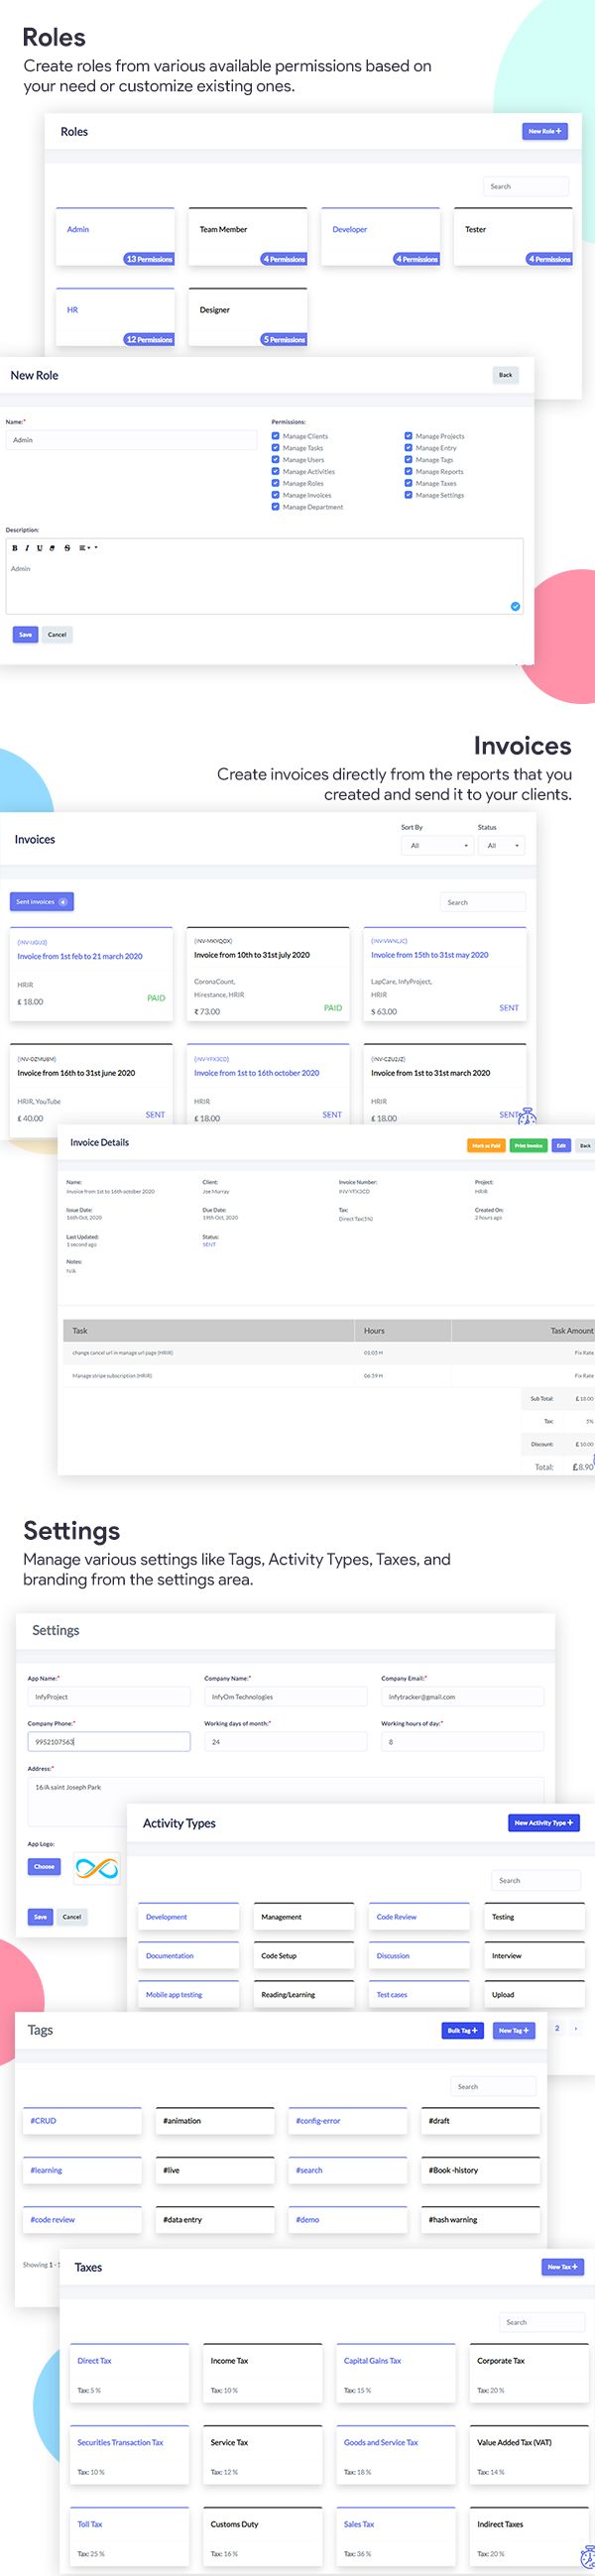Screen dimensions: 595x2576
Task: Open invoice 15th to 31st may 2020
Action: coord(445,974)
